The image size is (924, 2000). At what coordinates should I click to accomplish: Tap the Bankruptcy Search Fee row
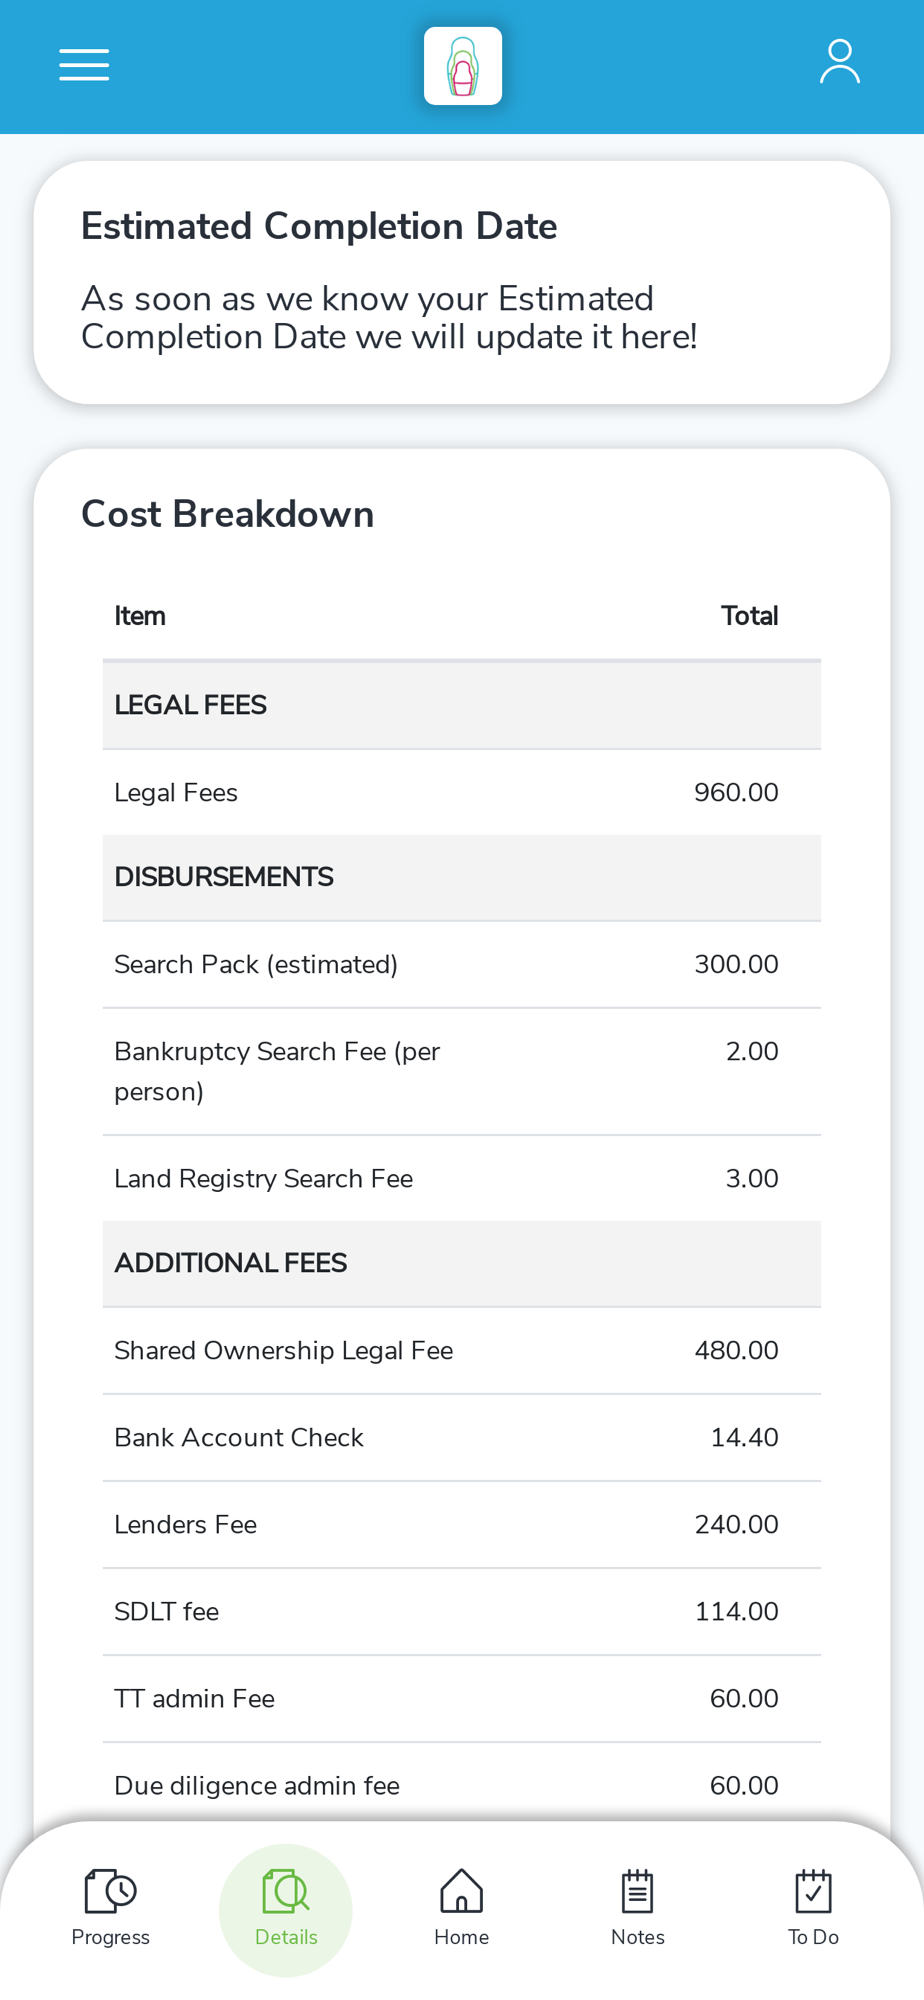tap(461, 1071)
